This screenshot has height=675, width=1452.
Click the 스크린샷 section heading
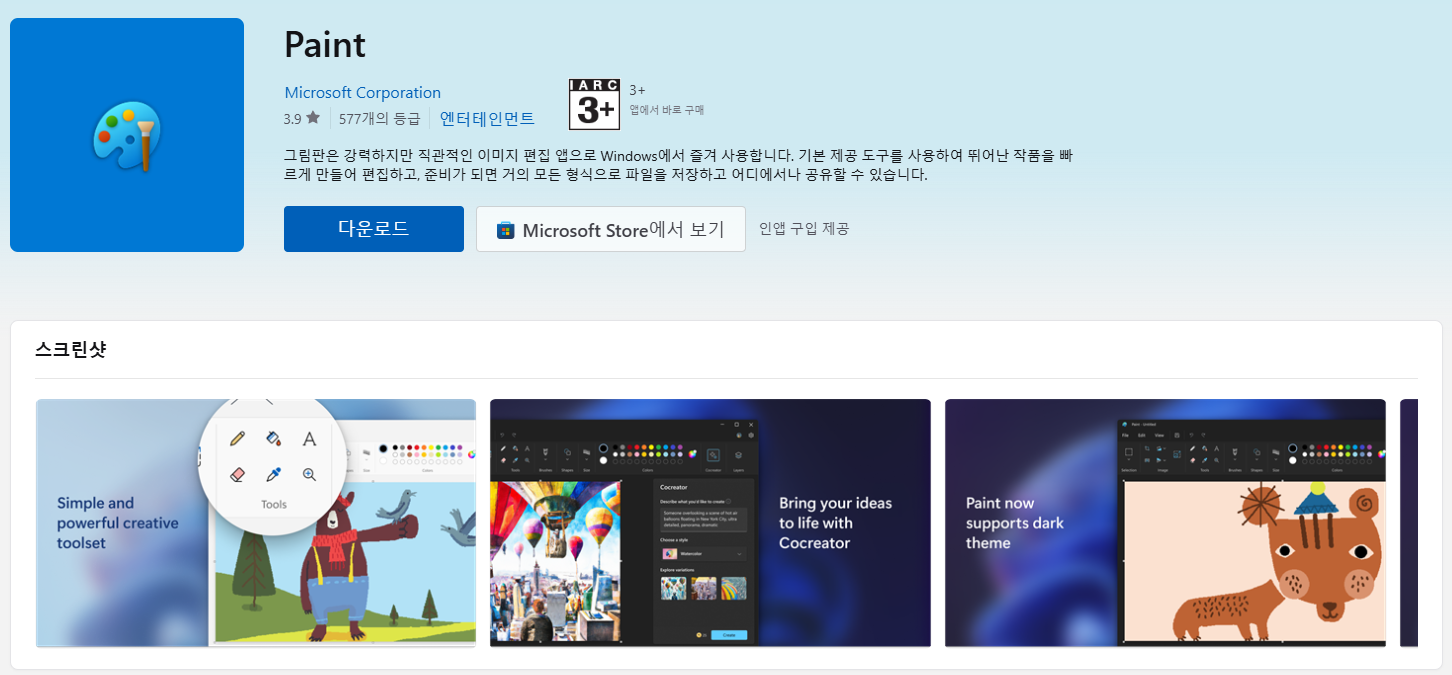(70, 349)
